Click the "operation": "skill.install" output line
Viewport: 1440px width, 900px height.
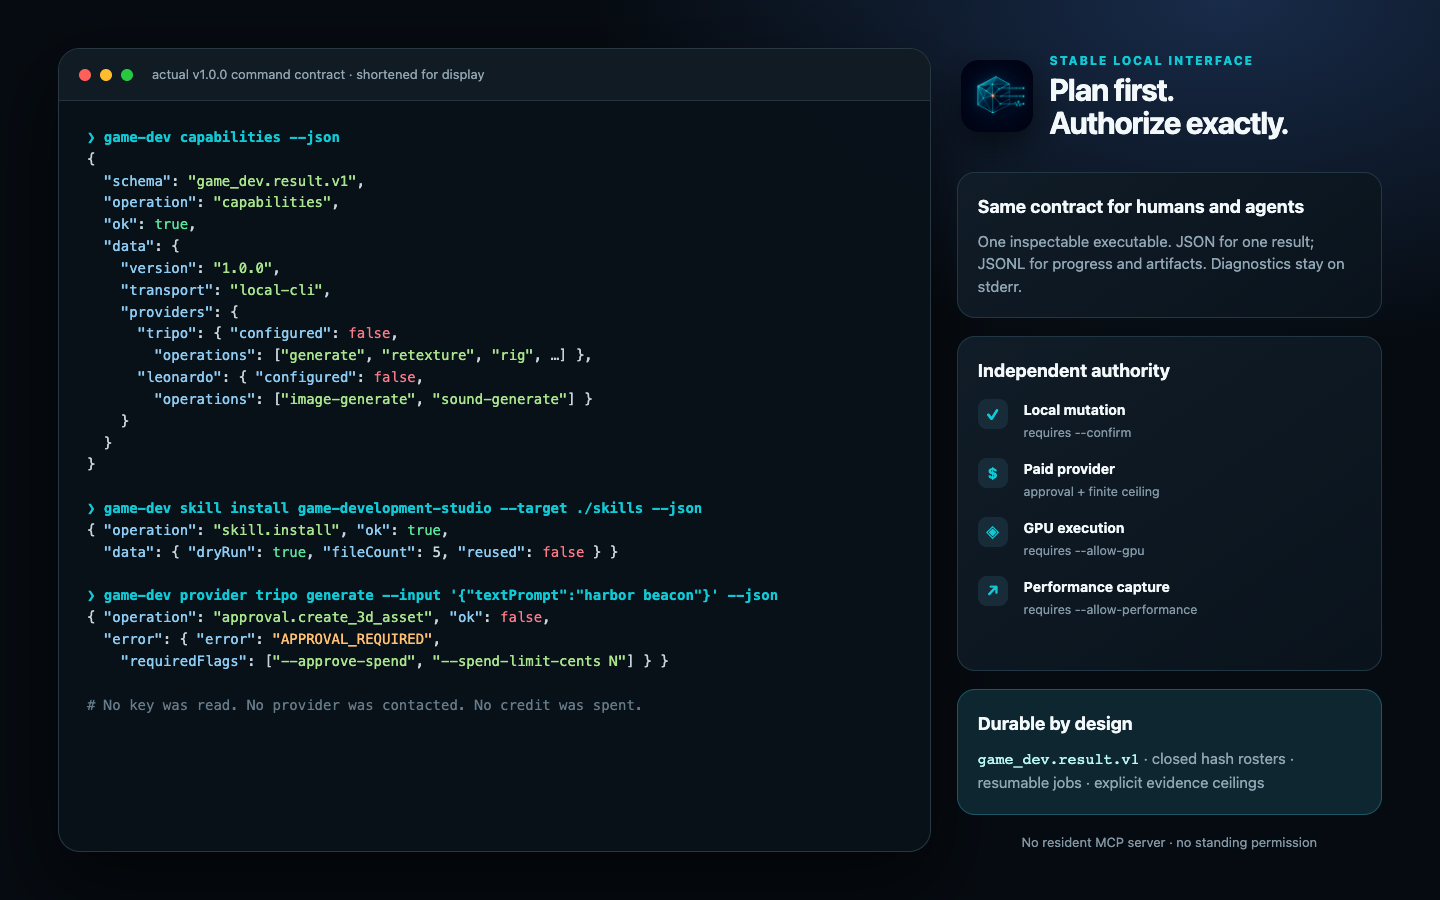[x=268, y=530]
